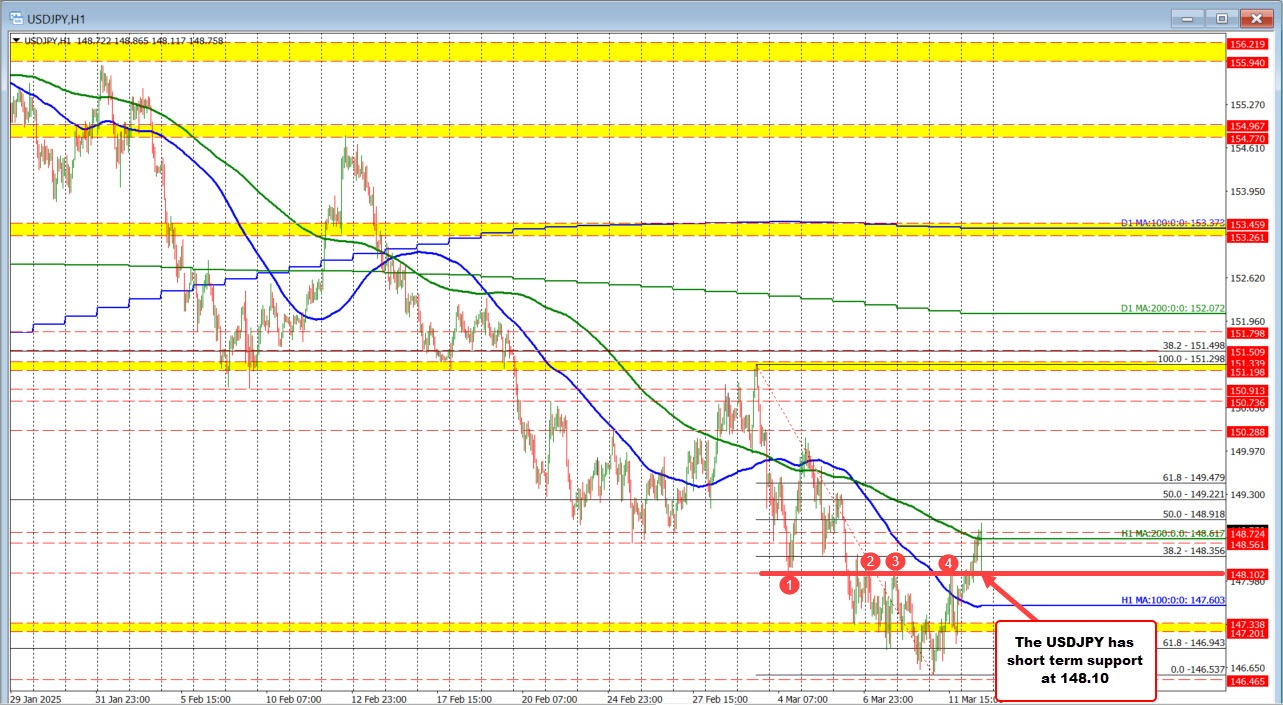Select the '150.913' red price label
The height and width of the screenshot is (705, 1283).
click(1246, 390)
